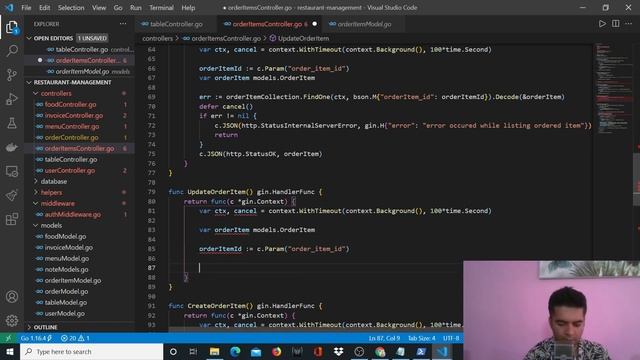Collapse the Open Editors section
This screenshot has width=640, height=360.
29,38
